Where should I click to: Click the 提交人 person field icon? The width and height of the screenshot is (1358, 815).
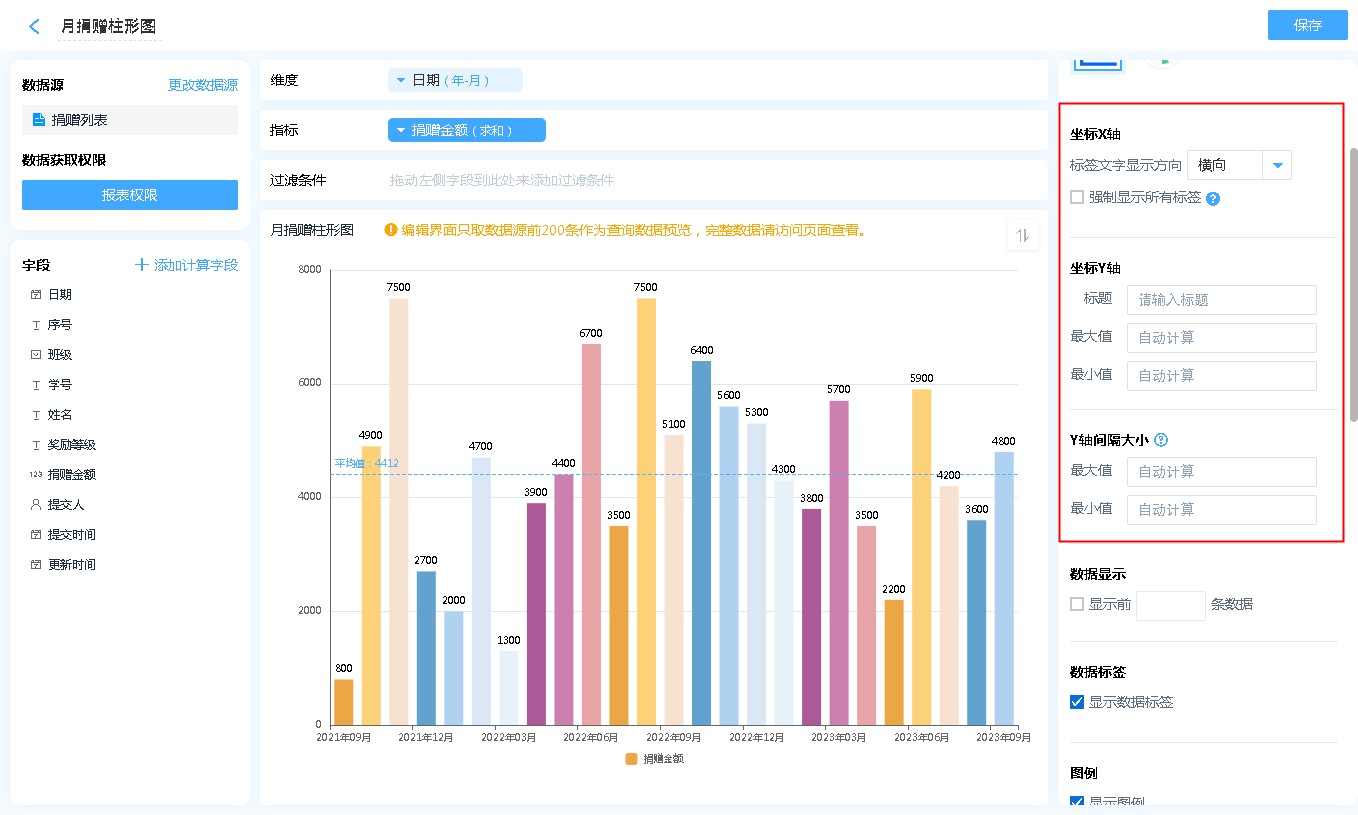pyautogui.click(x=36, y=505)
